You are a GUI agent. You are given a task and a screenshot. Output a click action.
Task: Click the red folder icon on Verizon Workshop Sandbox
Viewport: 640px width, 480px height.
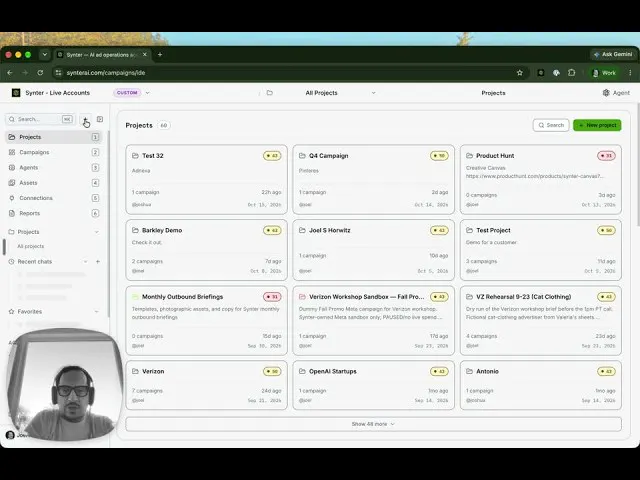point(302,297)
